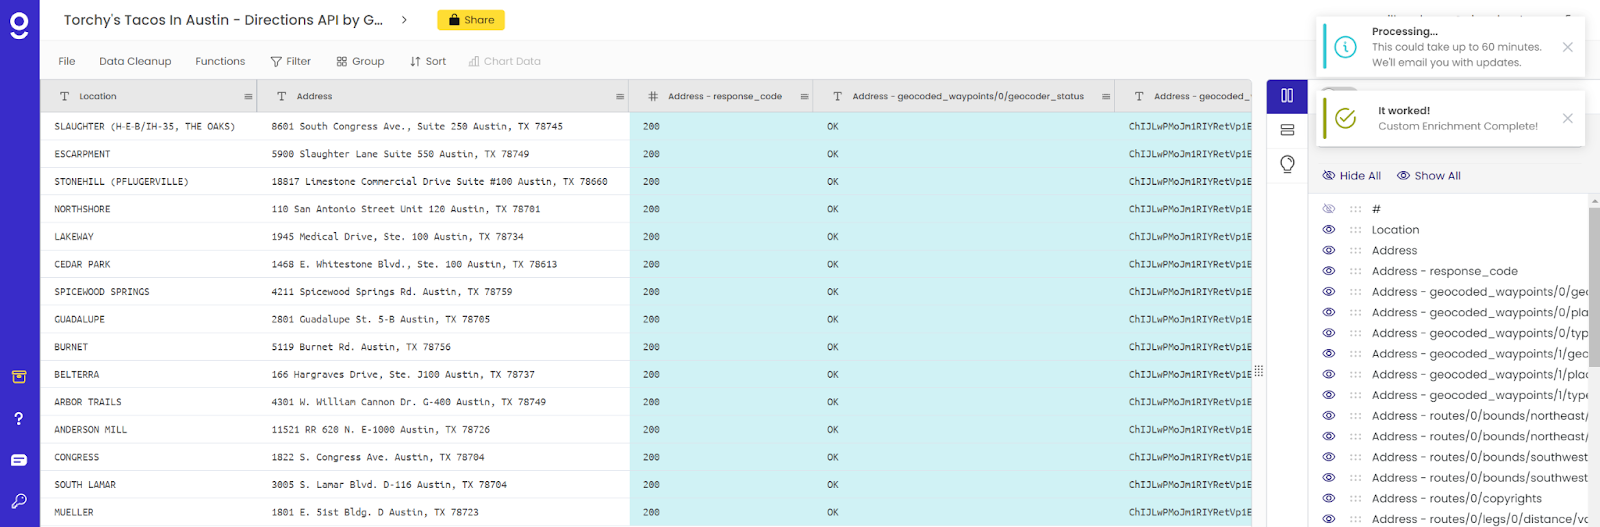Expand the title chevron next to project name
The height and width of the screenshot is (527, 1600).
coord(404,20)
